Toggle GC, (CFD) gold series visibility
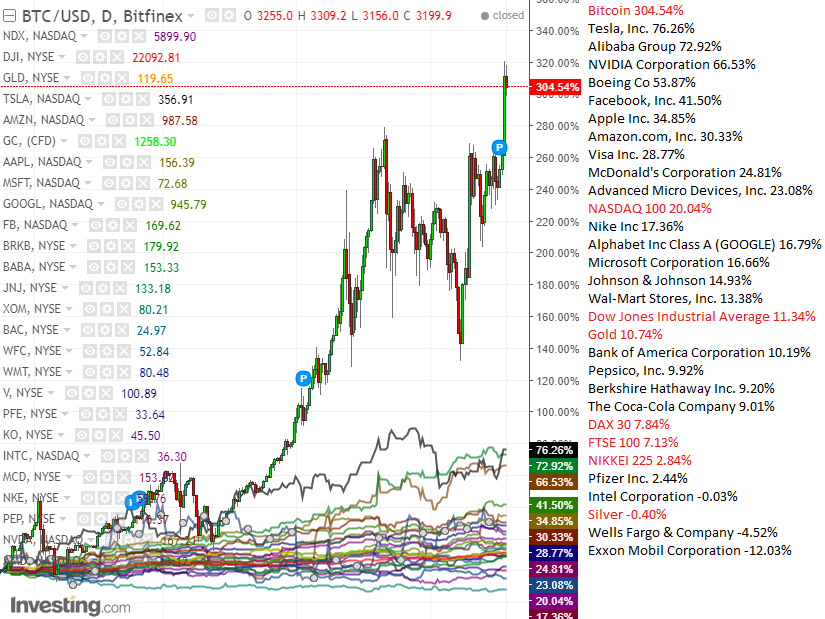Screen dimensions: 825x619 coord(85,142)
